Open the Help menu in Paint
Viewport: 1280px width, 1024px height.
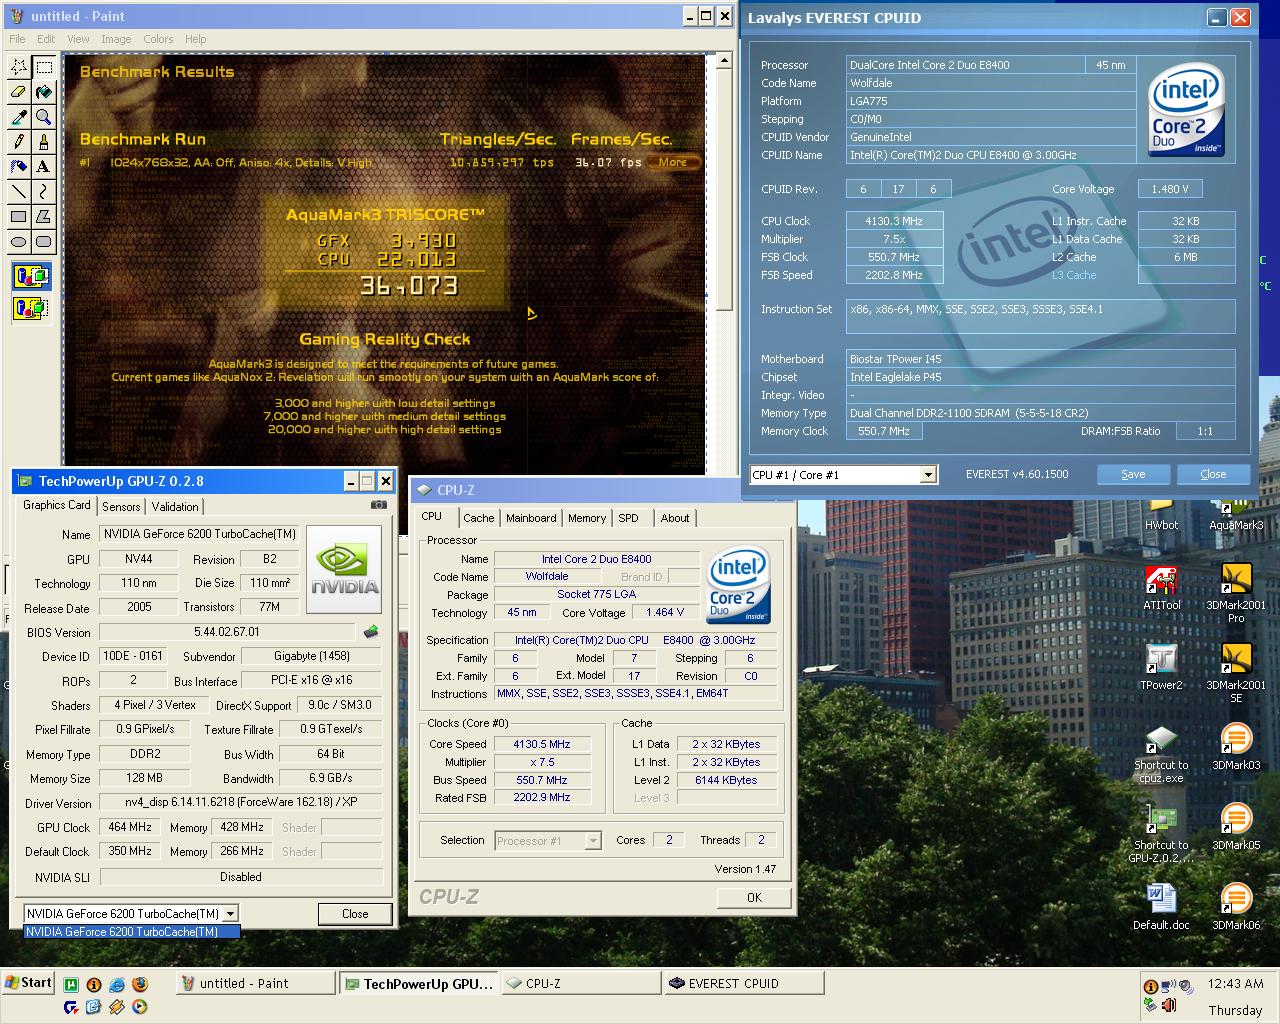[195, 39]
